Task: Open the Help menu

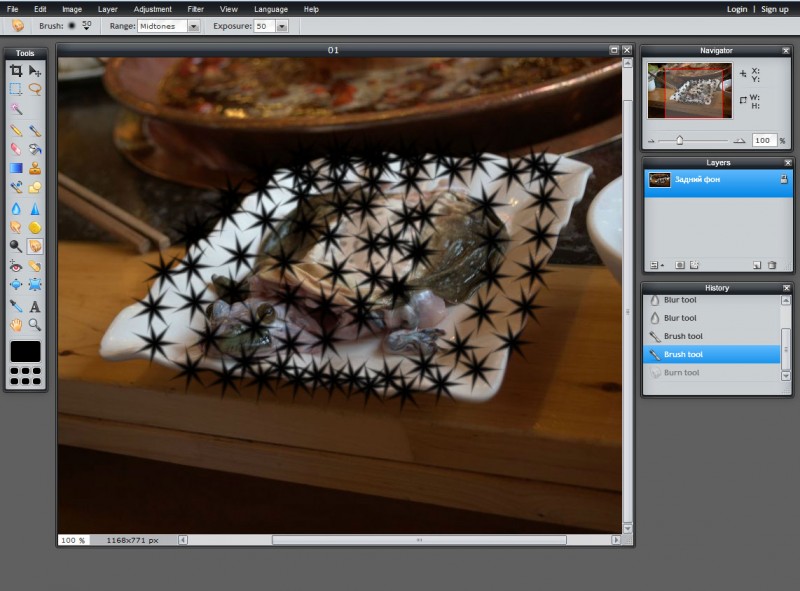Action: click(x=311, y=9)
